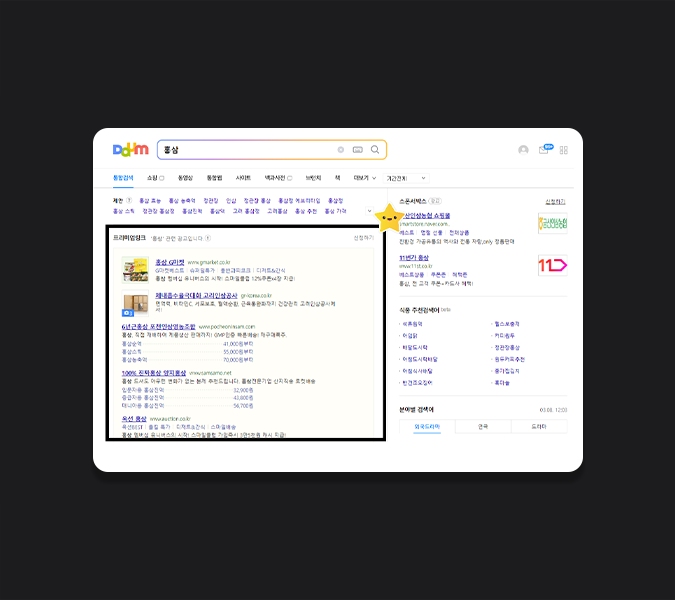Click the 인삼 related search link
Screen dimensions: 675x600
pyautogui.click(x=231, y=201)
